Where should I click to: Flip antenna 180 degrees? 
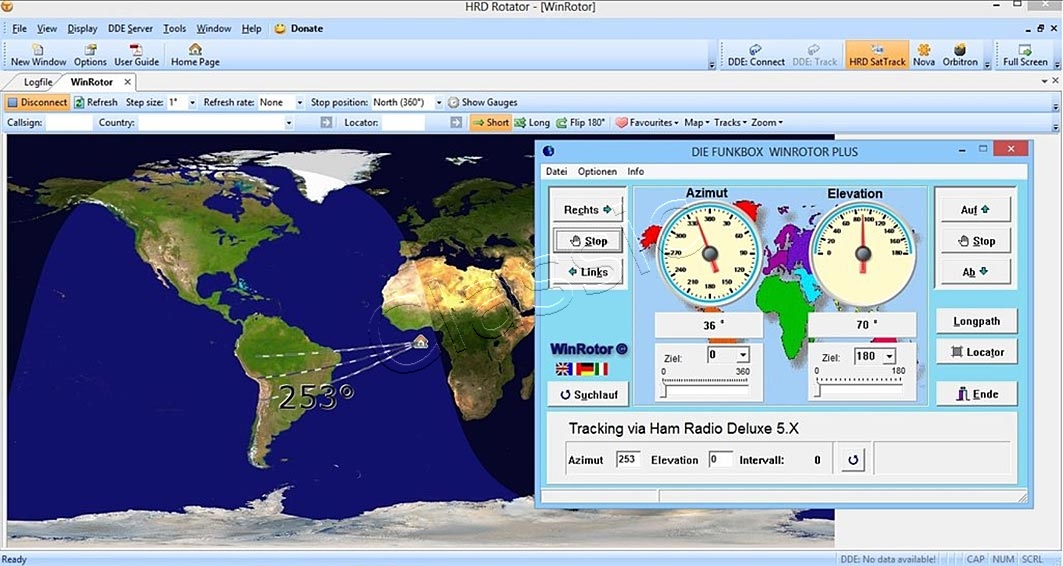coord(580,123)
